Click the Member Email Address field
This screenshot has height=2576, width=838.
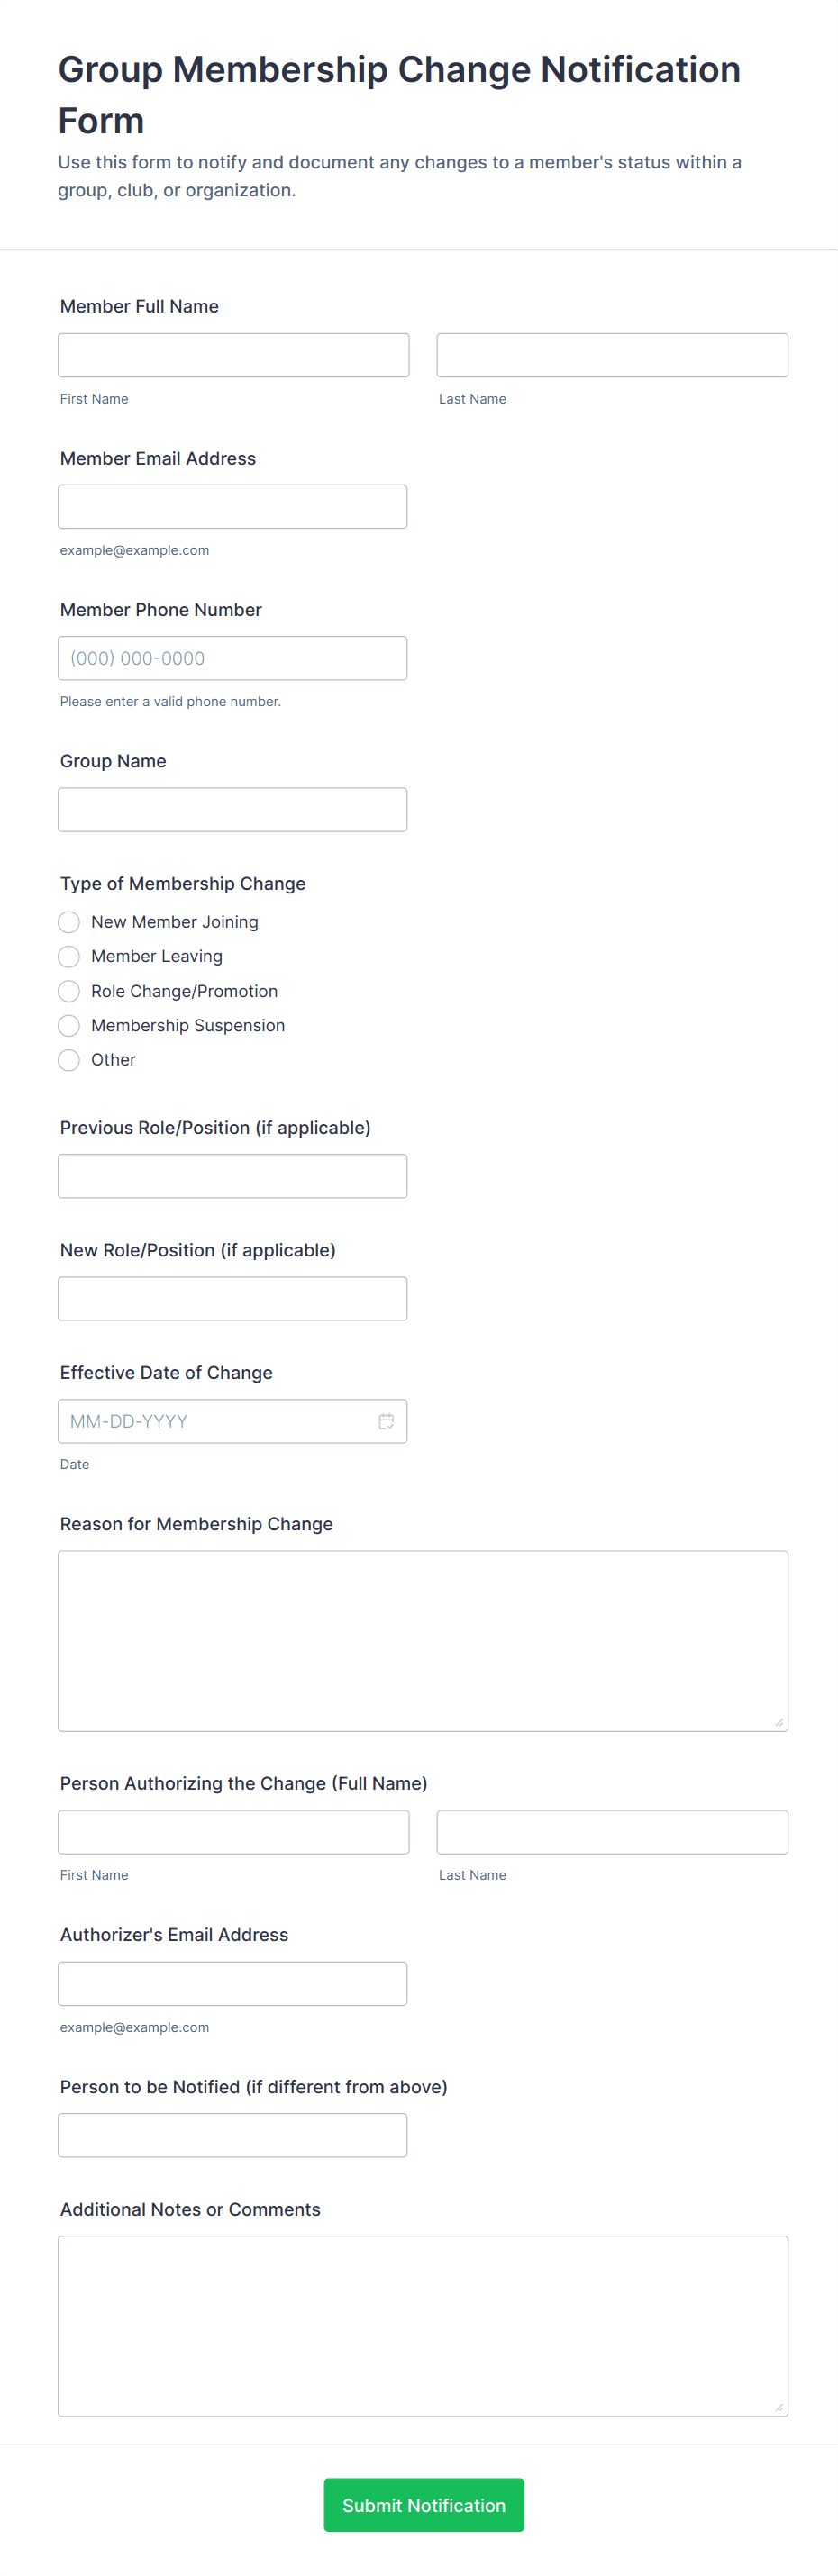click(232, 507)
